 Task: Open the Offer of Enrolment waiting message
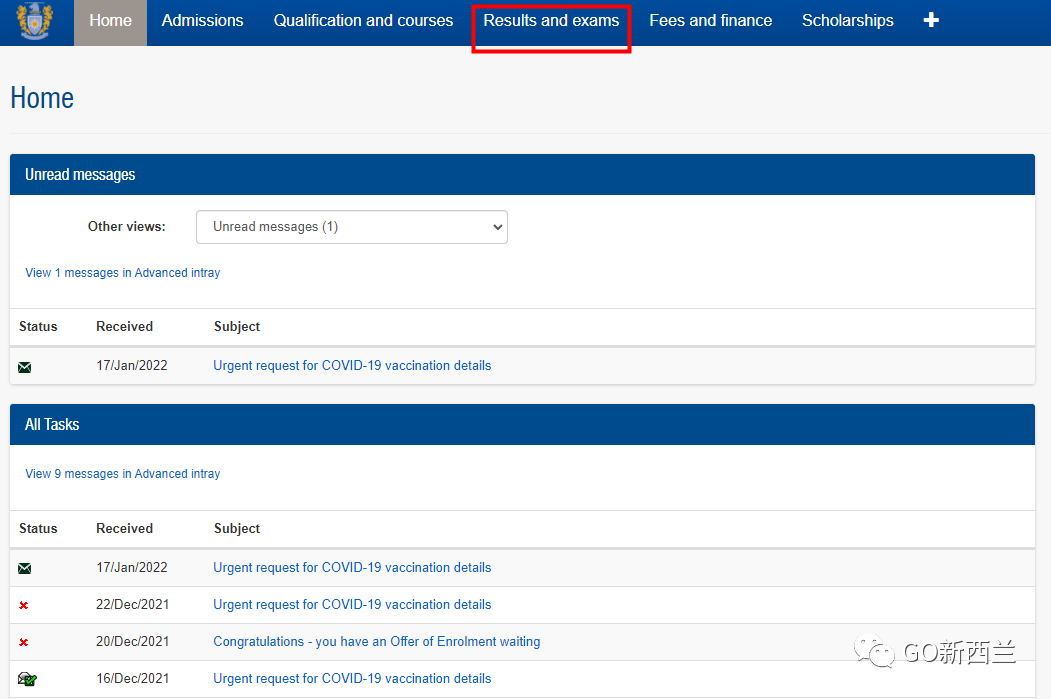tap(377, 641)
